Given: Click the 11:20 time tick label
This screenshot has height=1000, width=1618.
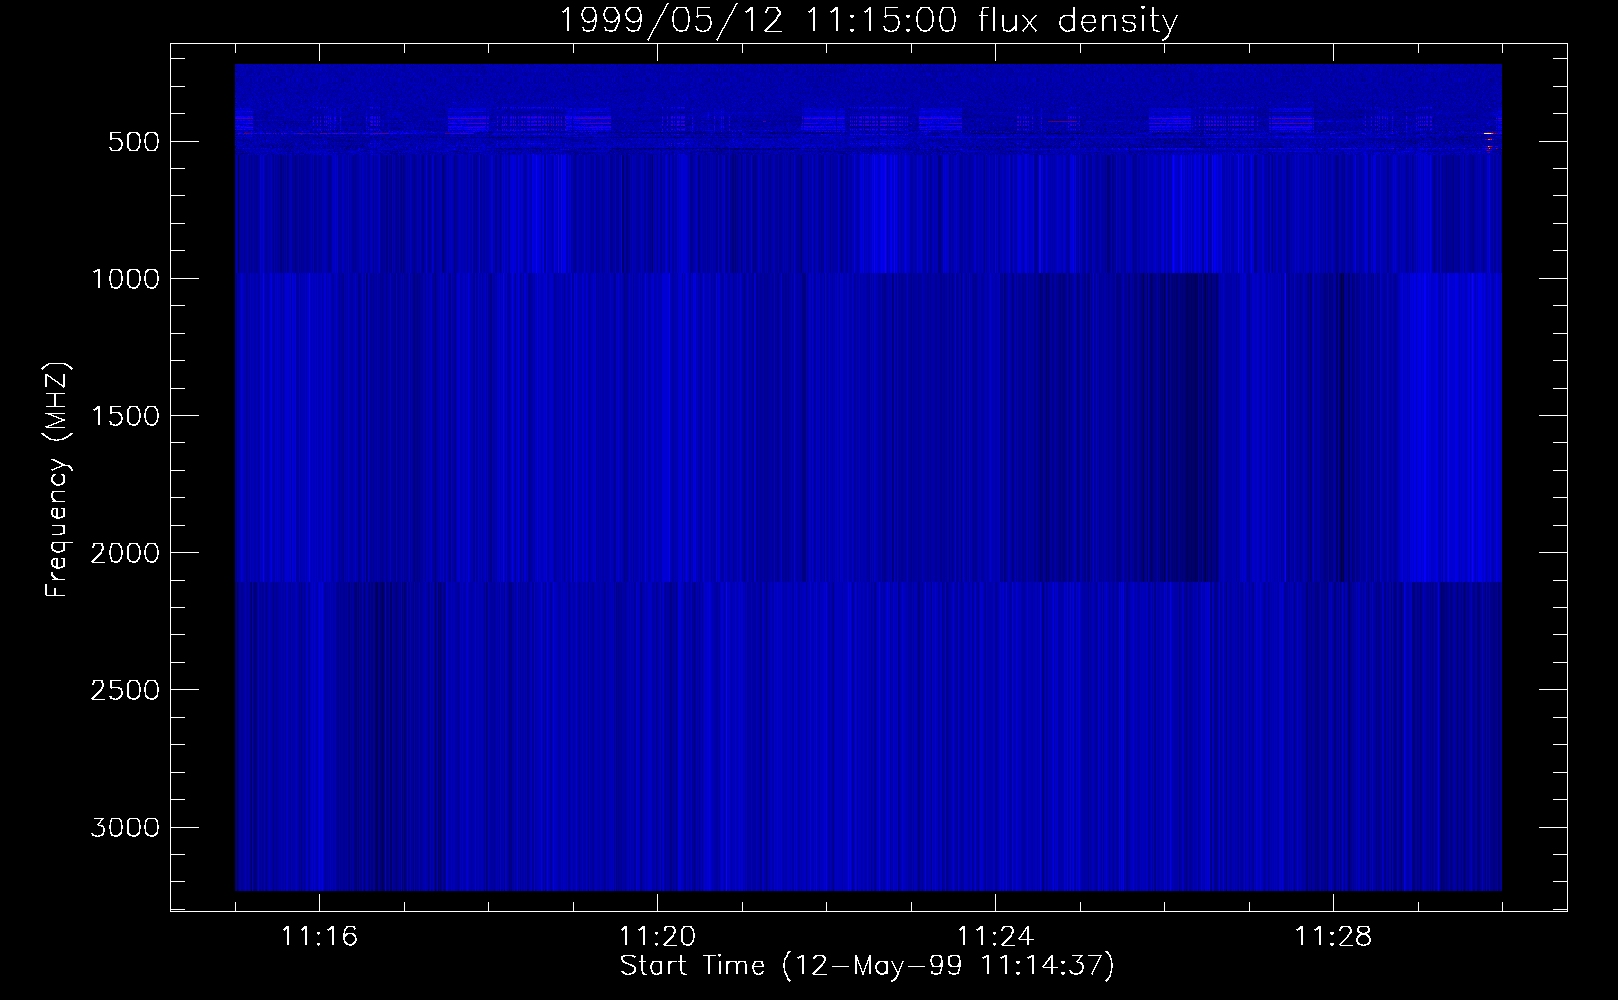Looking at the screenshot, I should pos(657,938).
